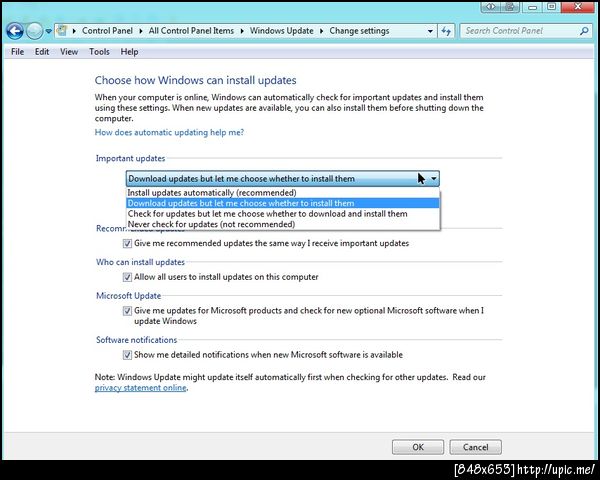Confirm settings with OK button
Viewport: 600px width, 480px height.
pos(418,447)
